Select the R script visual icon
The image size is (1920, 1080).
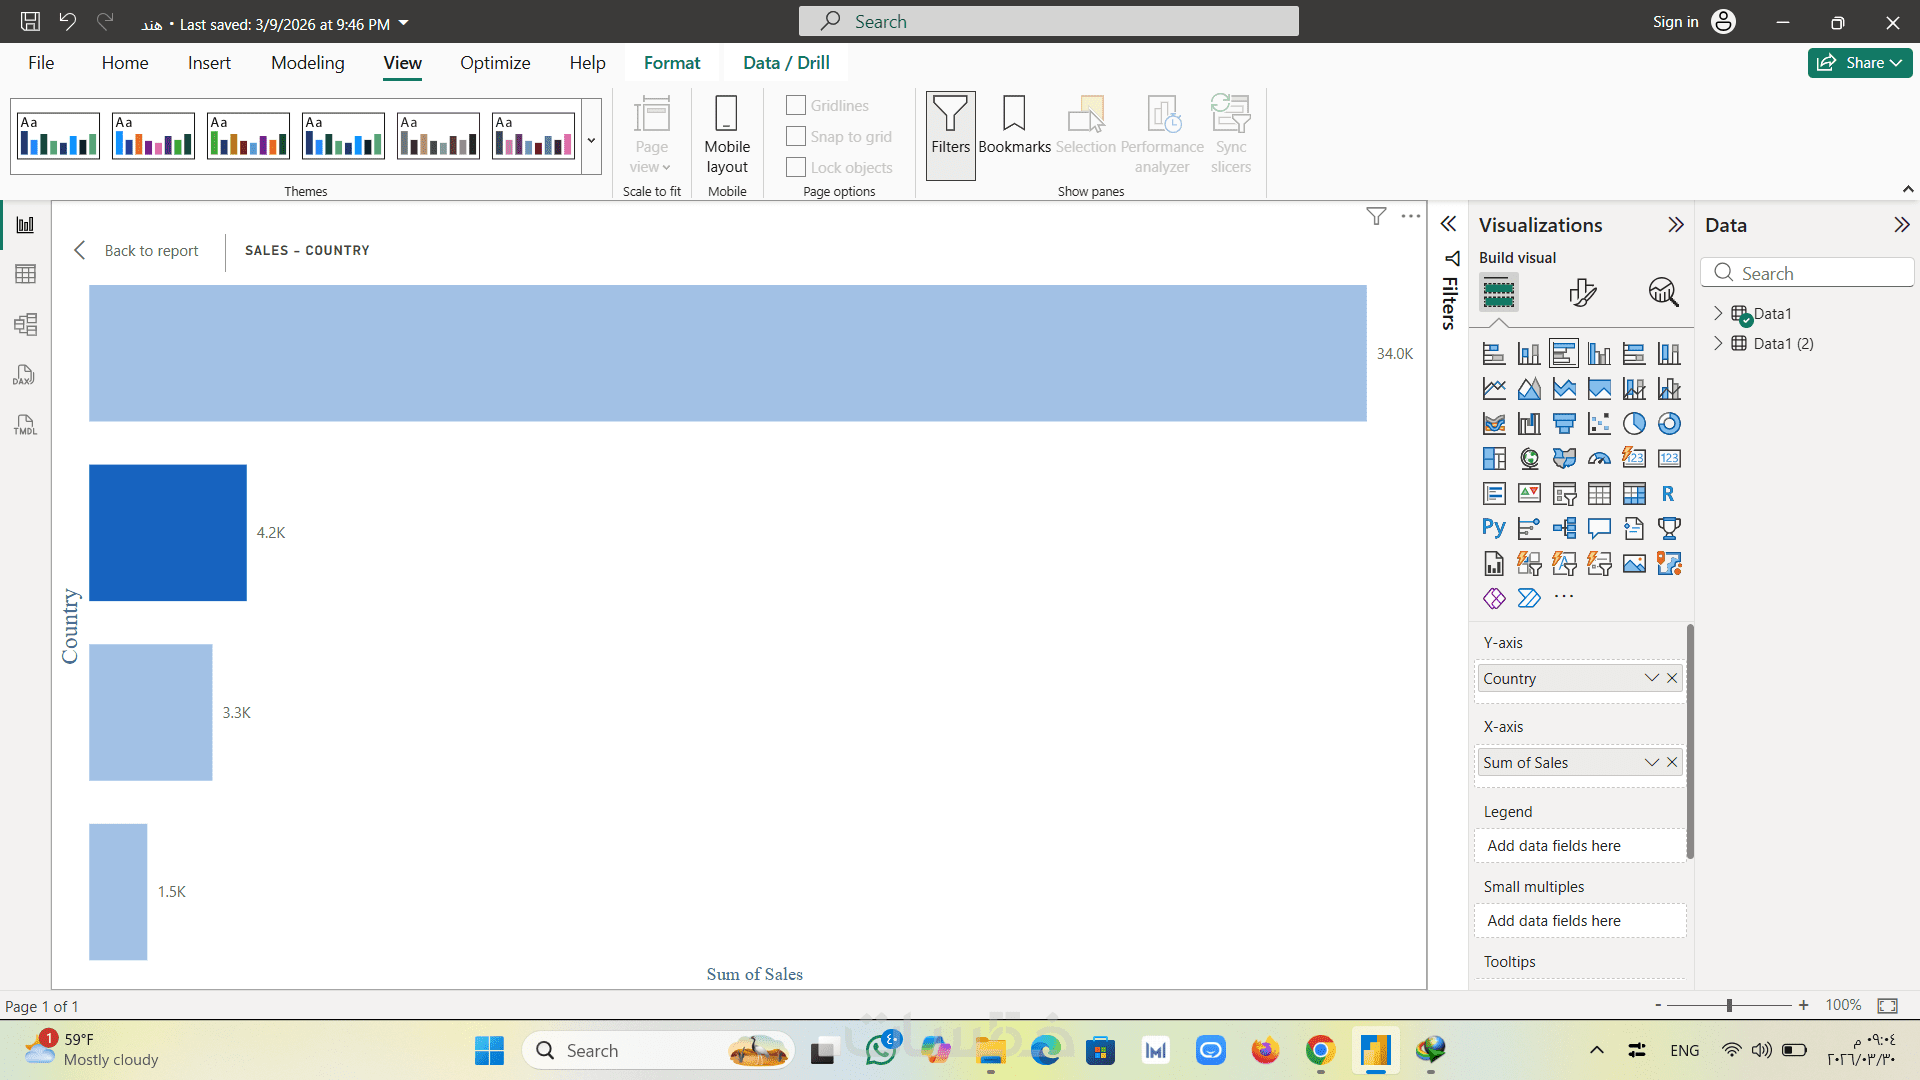[1668, 494]
